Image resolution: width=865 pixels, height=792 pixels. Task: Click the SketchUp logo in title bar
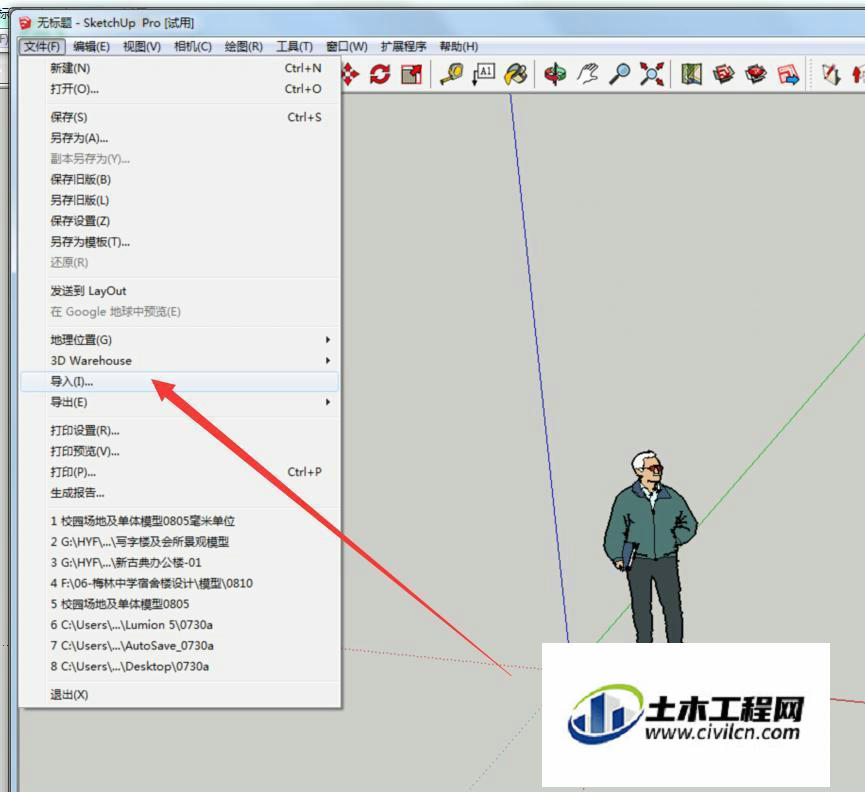click(25, 23)
